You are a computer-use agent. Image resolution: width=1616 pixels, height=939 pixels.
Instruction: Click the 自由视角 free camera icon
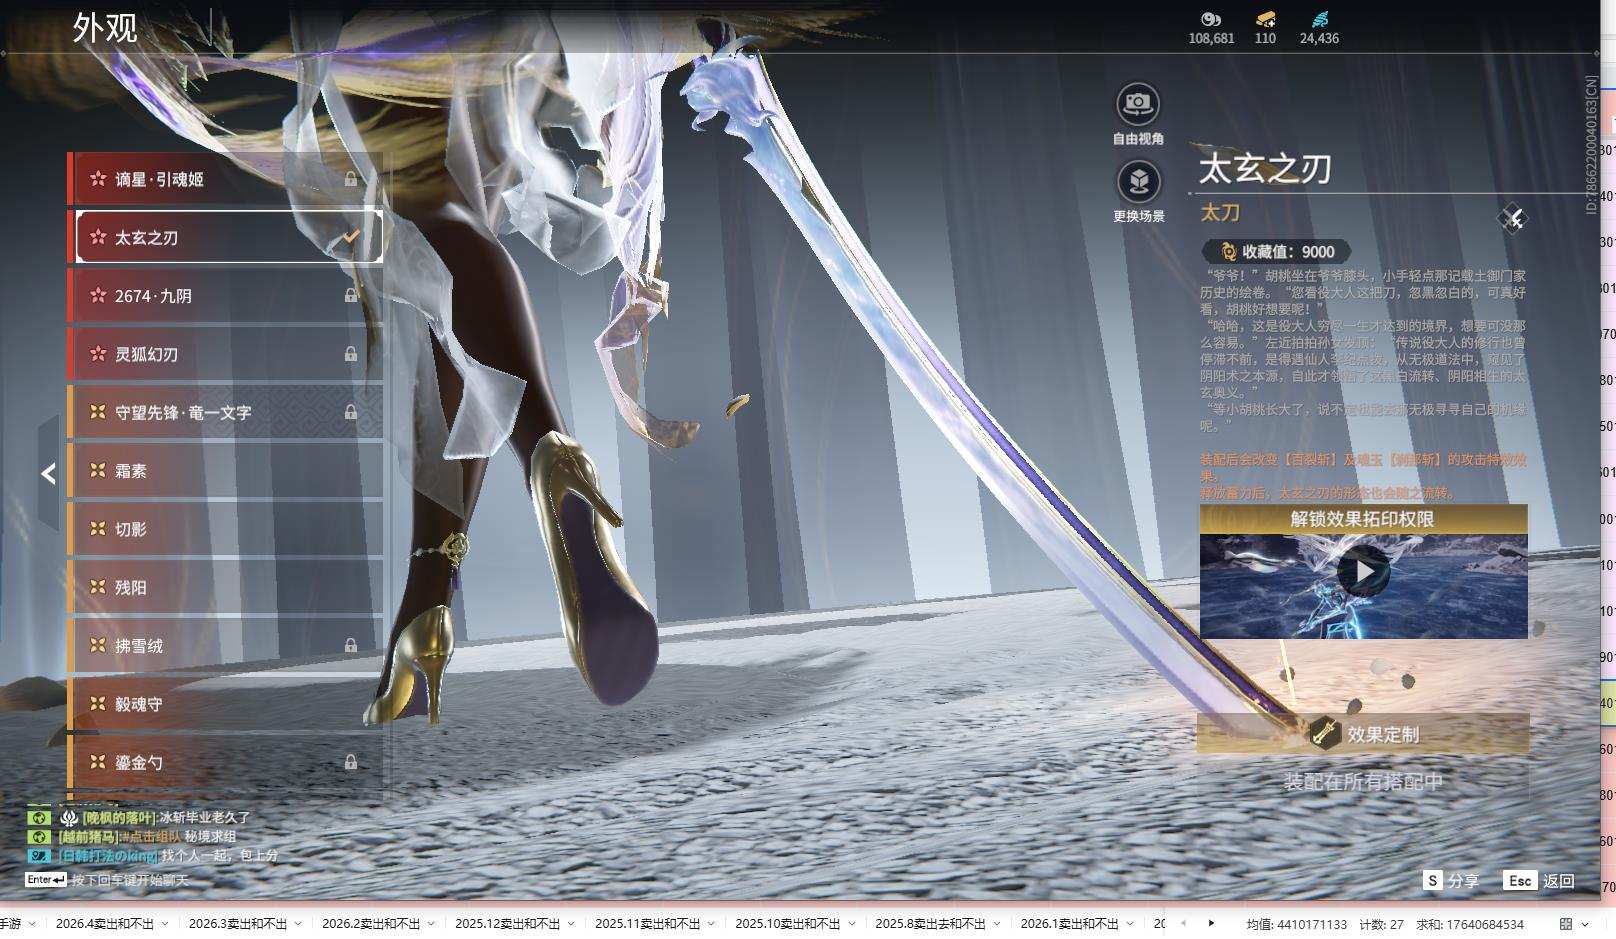(x=1137, y=103)
